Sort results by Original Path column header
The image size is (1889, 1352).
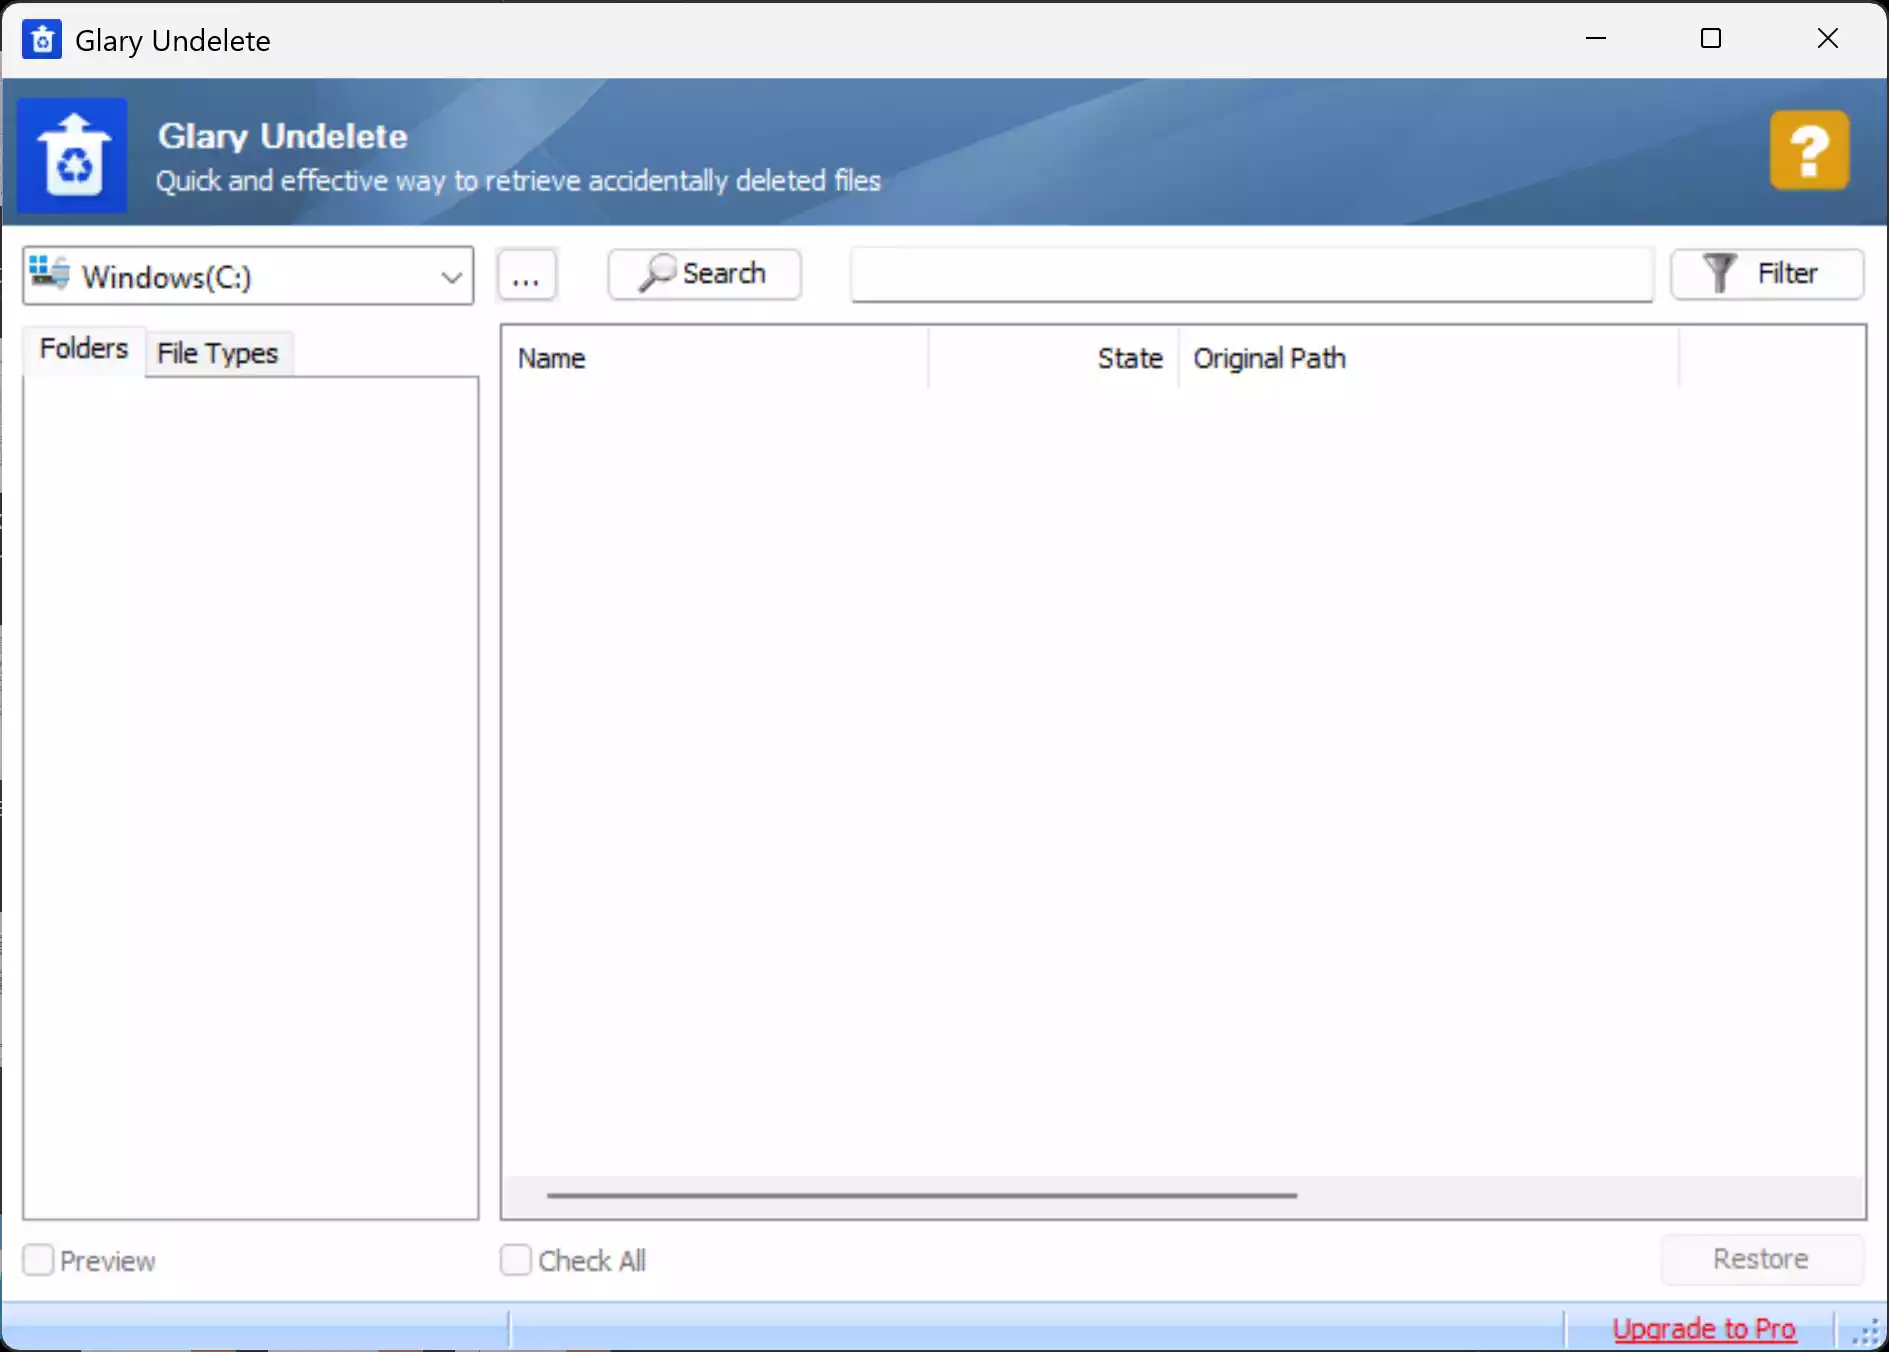click(x=1426, y=358)
